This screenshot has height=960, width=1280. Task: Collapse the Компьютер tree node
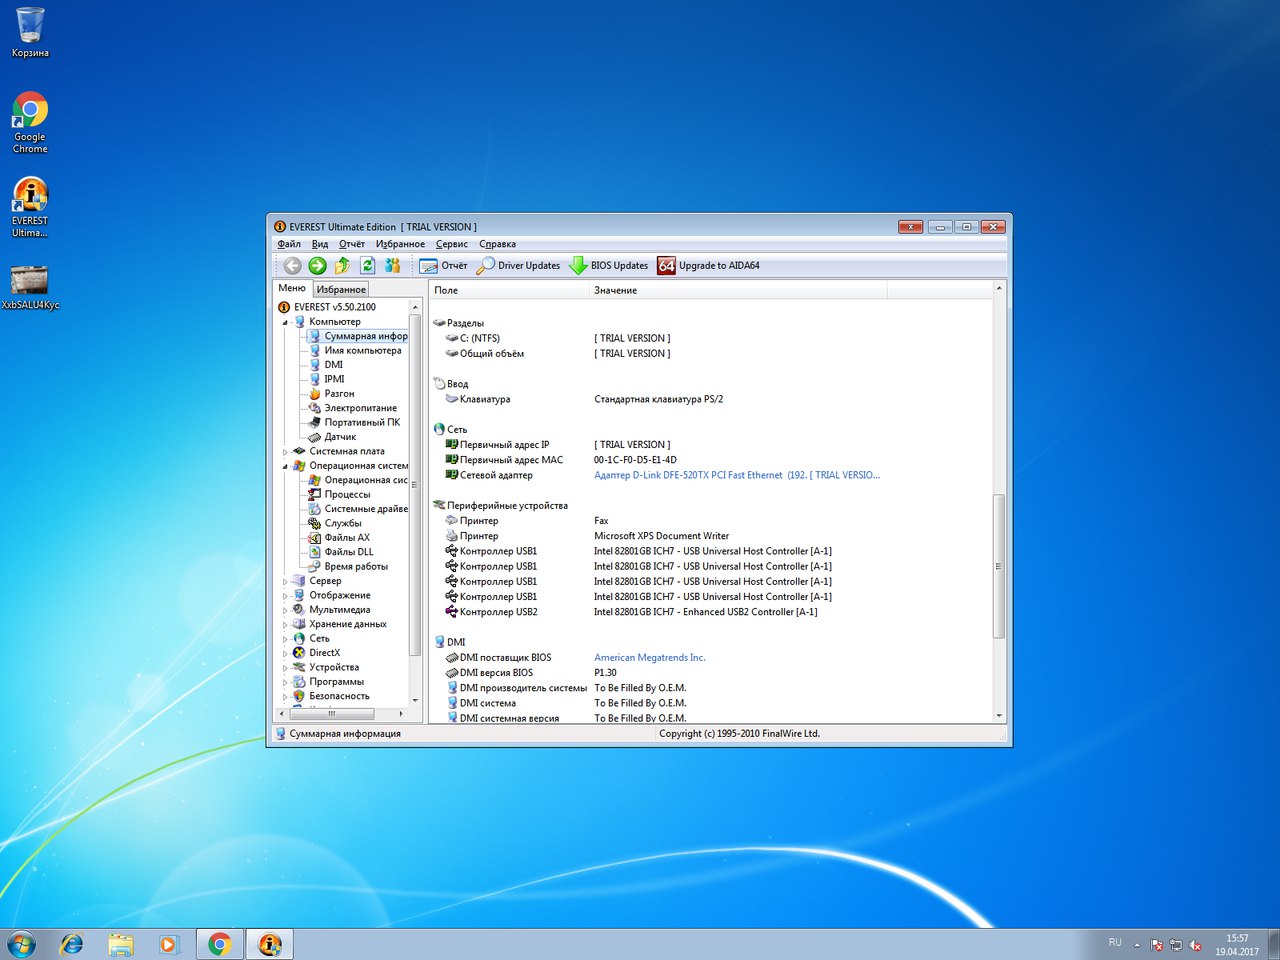tap(285, 322)
